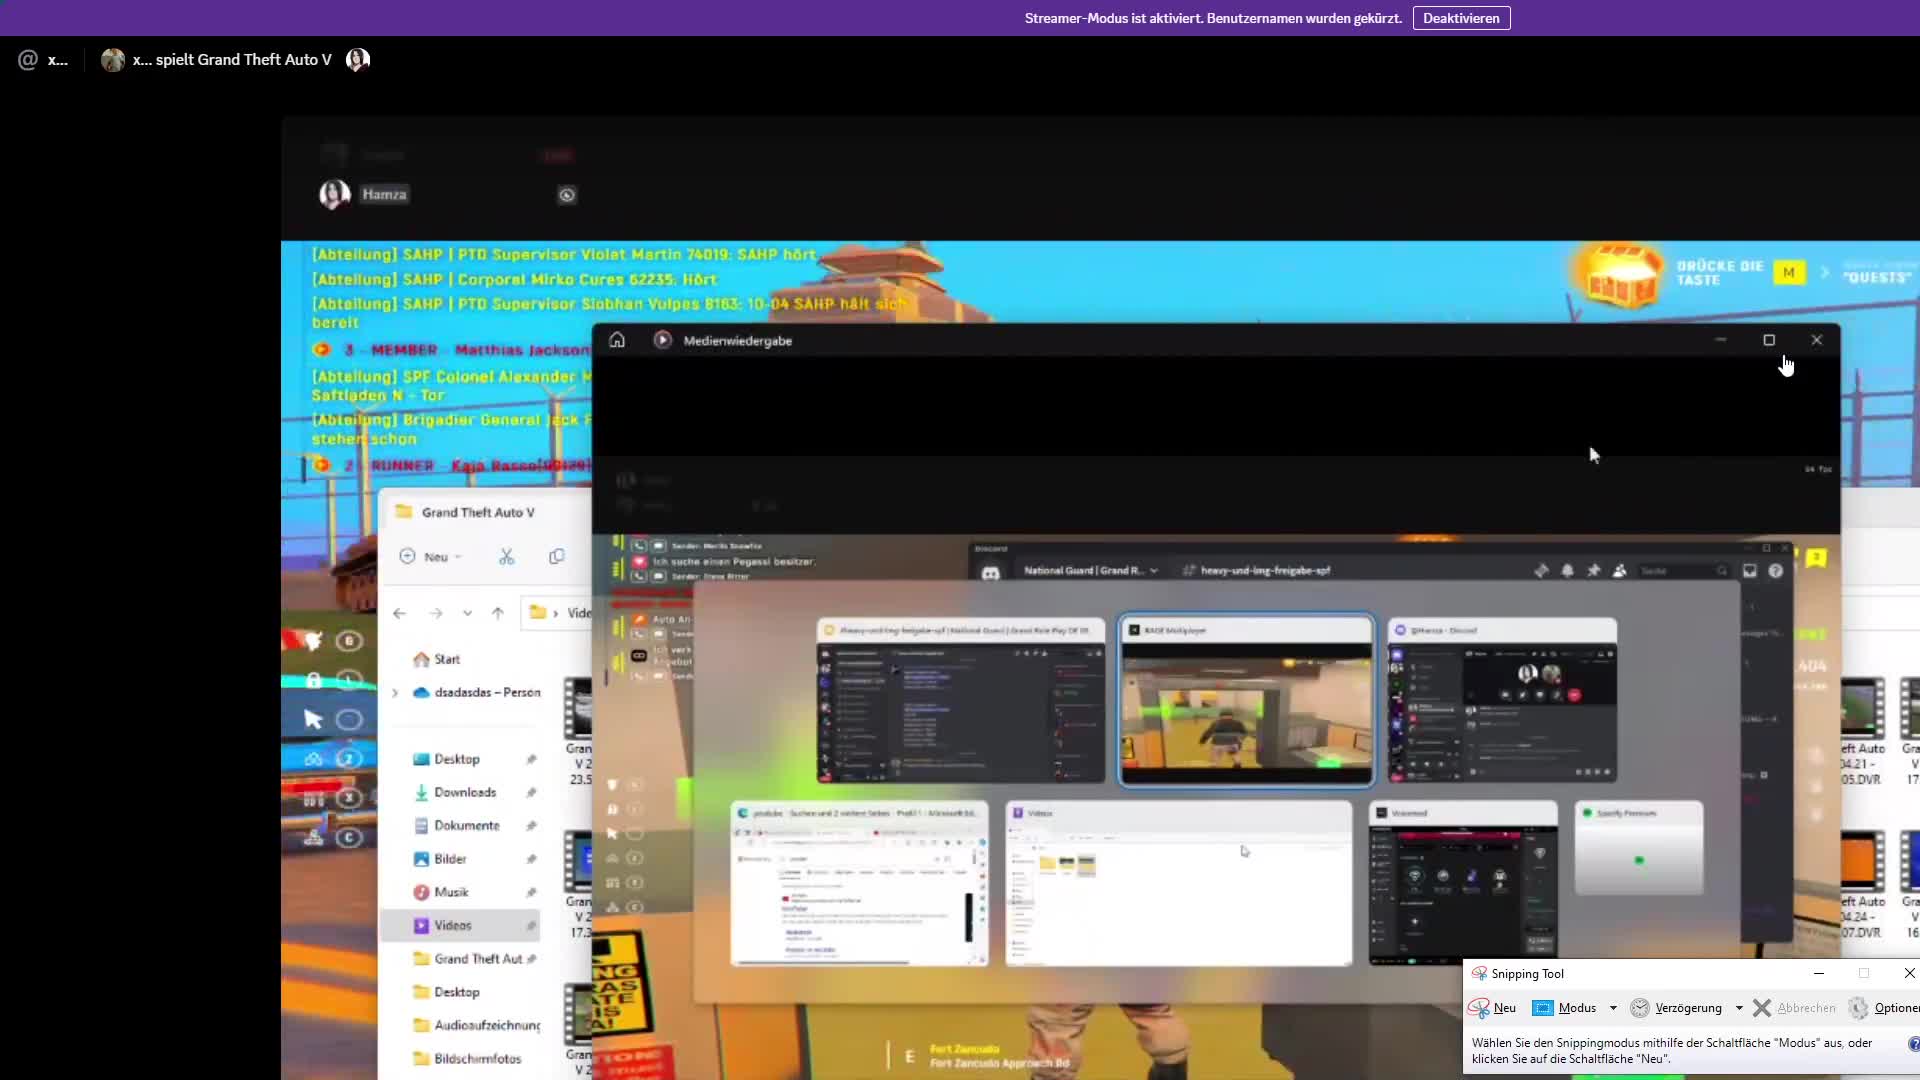Image resolution: width=1920 pixels, height=1080 pixels.
Task: Click the Discord search field
Action: pyautogui.click(x=1683, y=570)
